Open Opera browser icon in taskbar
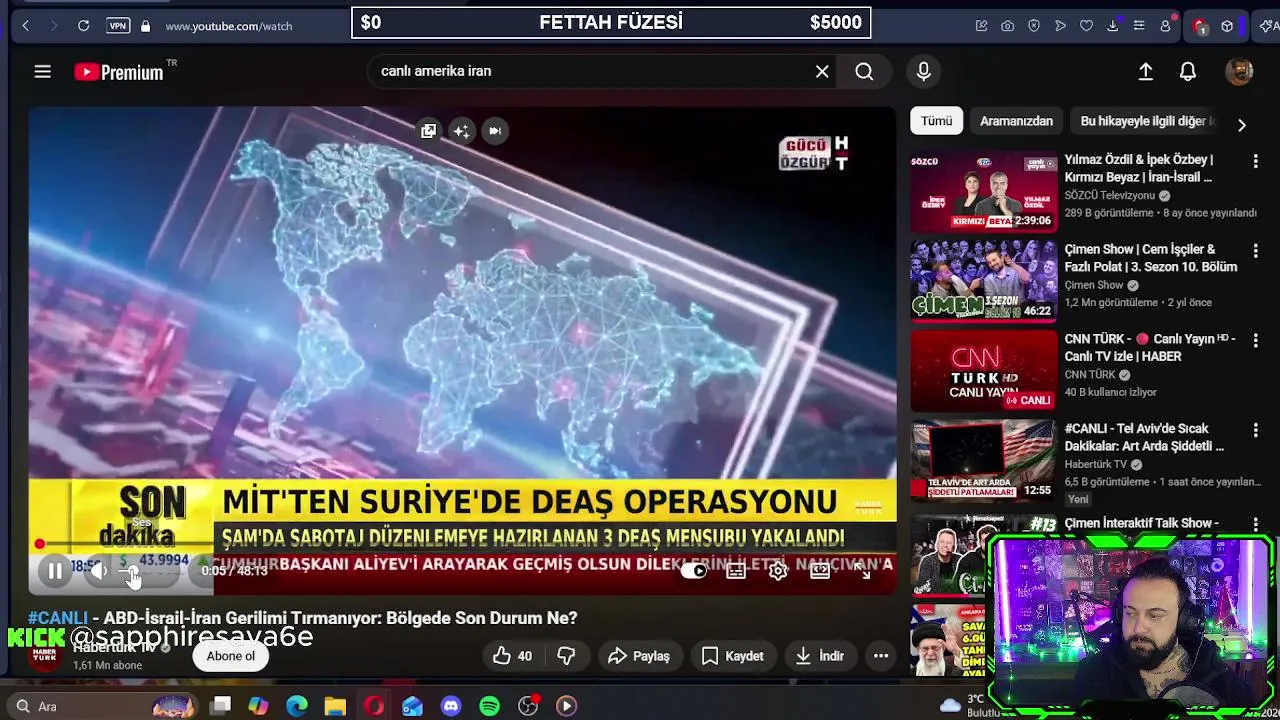Image resolution: width=1280 pixels, height=720 pixels. (x=374, y=706)
